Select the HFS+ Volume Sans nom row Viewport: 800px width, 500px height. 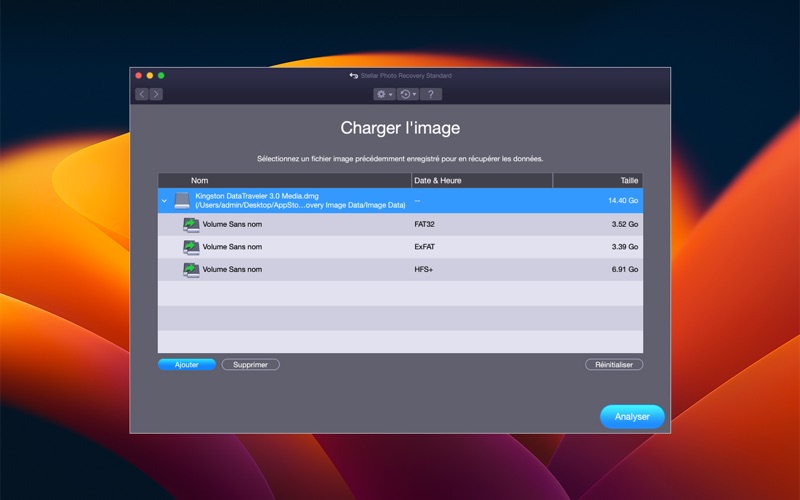click(400, 269)
